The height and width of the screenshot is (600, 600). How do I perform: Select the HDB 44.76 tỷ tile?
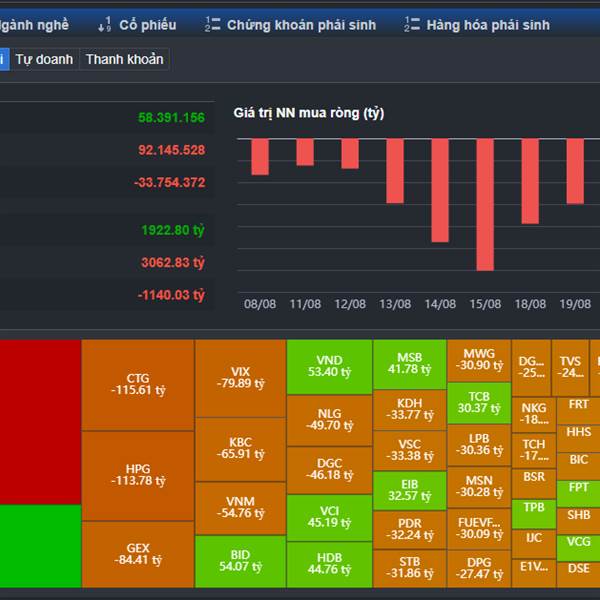click(x=329, y=564)
